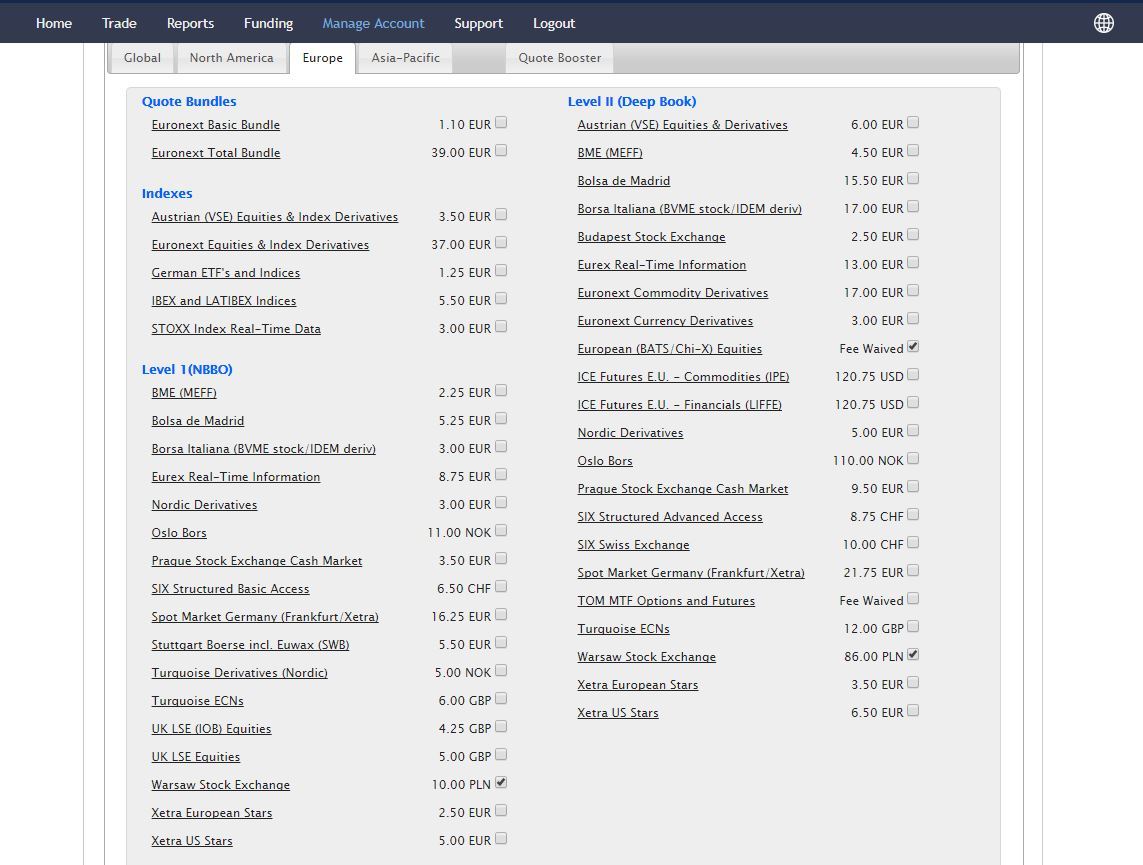Open the Funding menu
The height and width of the screenshot is (865, 1143).
click(268, 23)
